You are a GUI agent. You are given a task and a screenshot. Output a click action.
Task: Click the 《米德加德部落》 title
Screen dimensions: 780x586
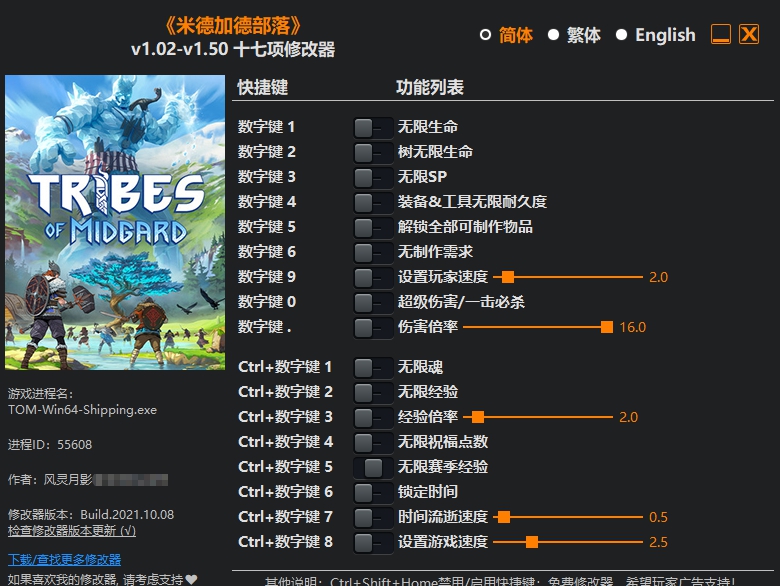point(232,25)
